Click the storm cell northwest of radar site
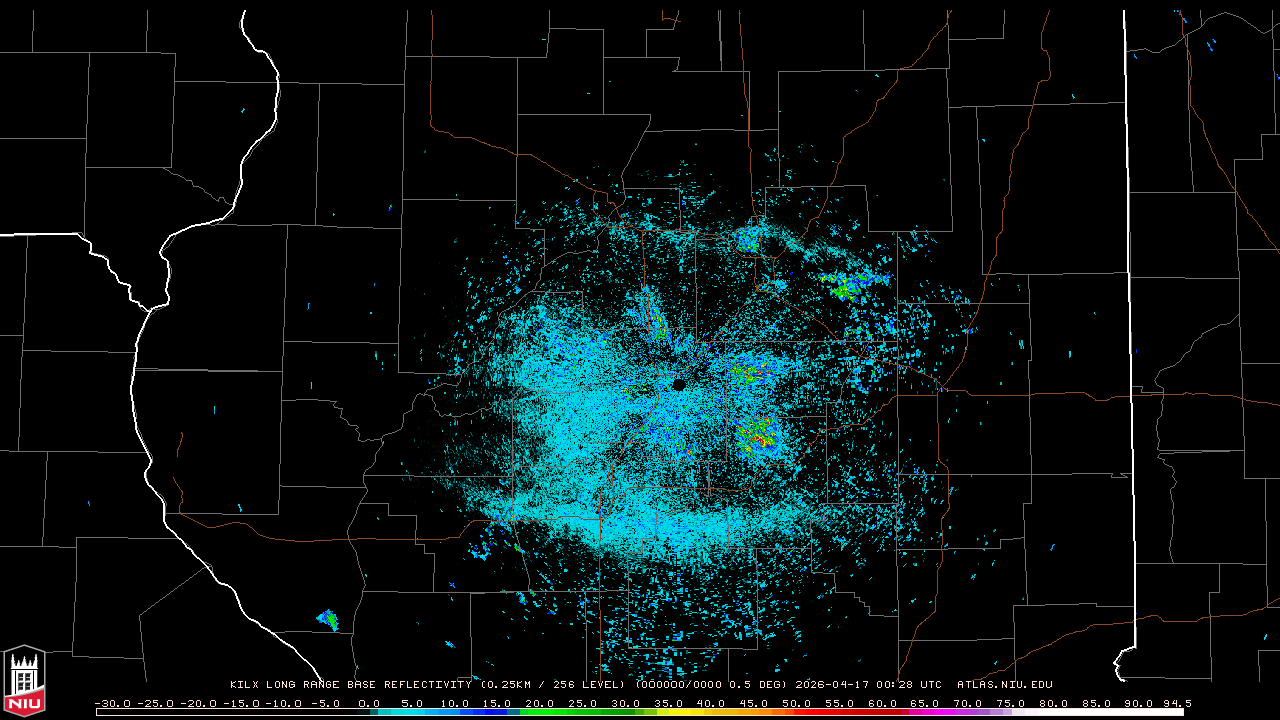The height and width of the screenshot is (720, 1280). [x=654, y=318]
